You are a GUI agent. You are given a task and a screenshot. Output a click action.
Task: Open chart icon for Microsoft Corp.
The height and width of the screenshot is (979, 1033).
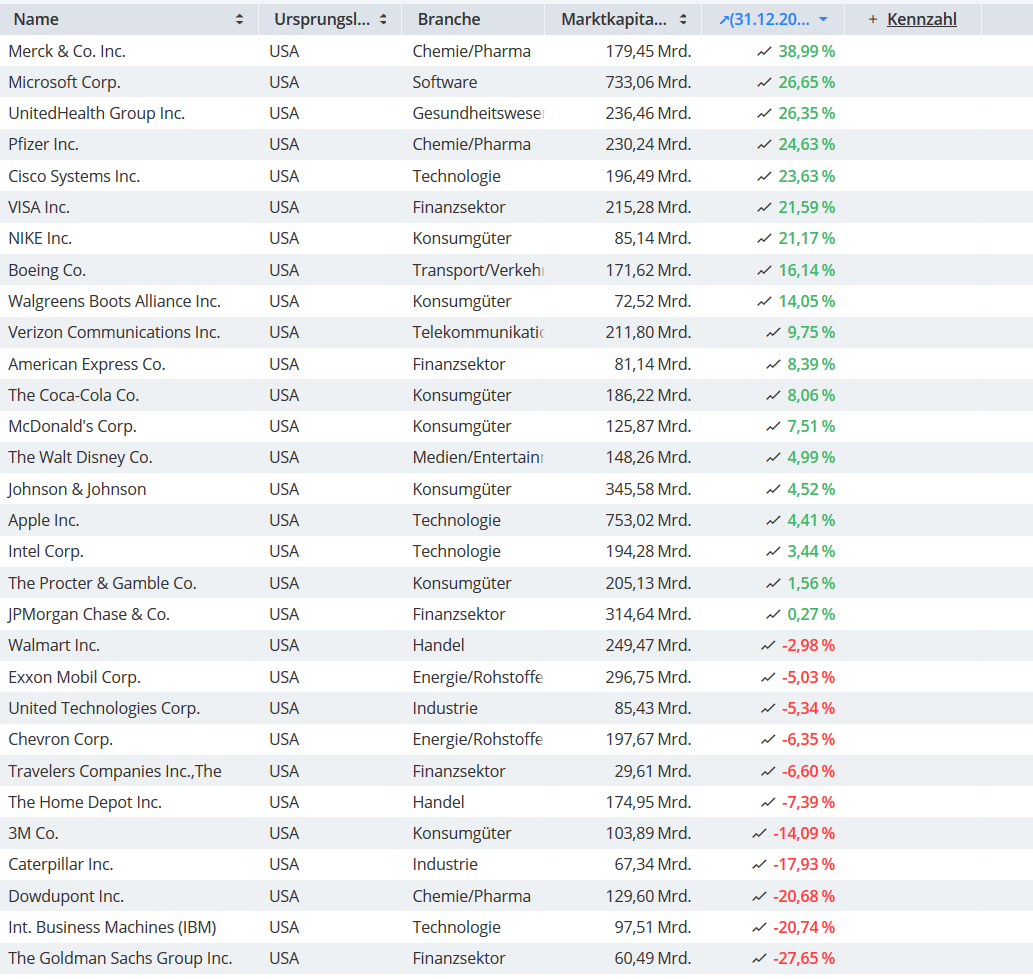click(x=764, y=82)
